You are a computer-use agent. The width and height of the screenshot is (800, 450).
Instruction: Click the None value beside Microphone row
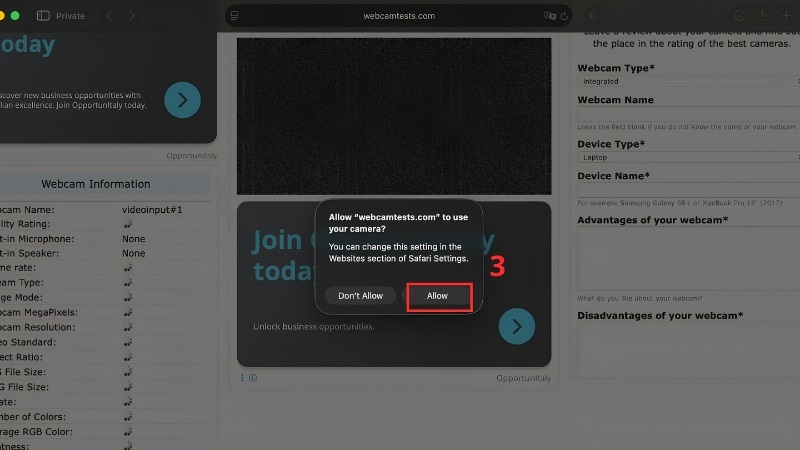134,239
